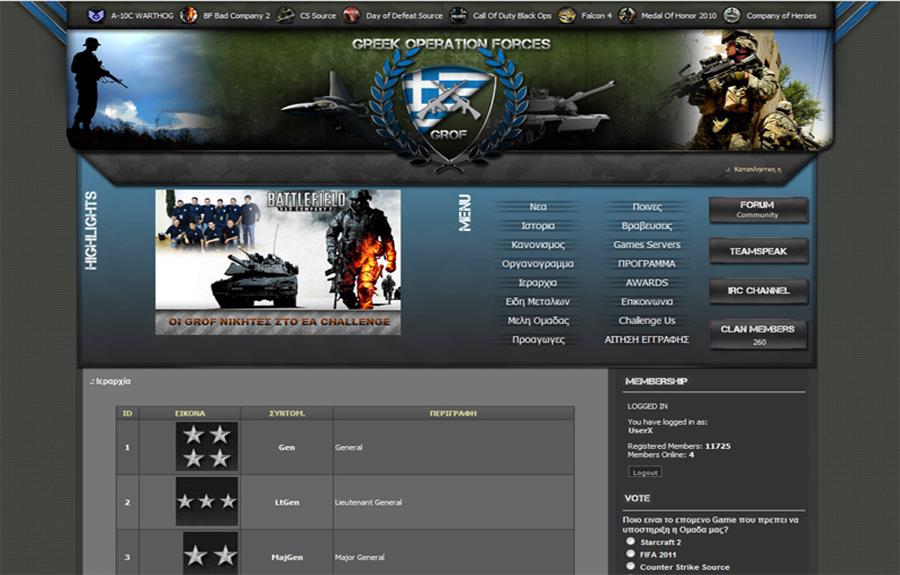Click the CS Source game icon
Screen dimensions: 900x575
(285, 15)
